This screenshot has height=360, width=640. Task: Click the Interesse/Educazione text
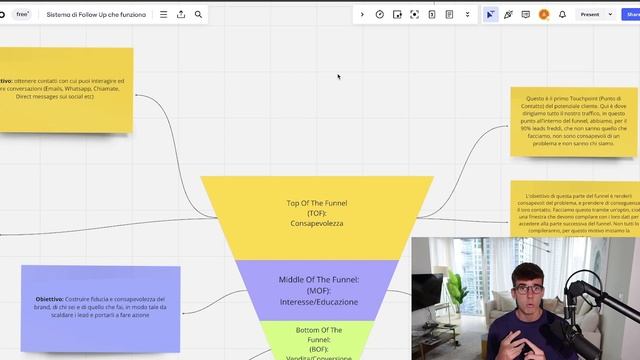point(319,302)
